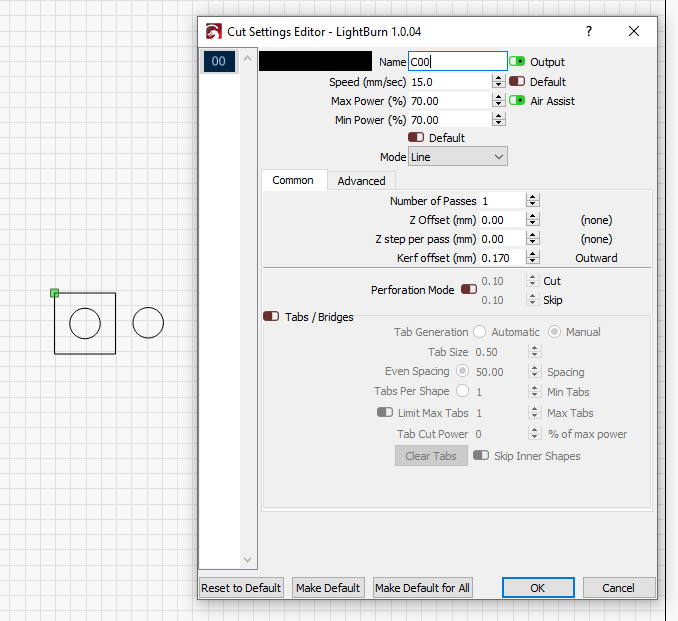Viewport: 678px width, 621px height.
Task: Click the help question mark button
Action: coord(588,31)
